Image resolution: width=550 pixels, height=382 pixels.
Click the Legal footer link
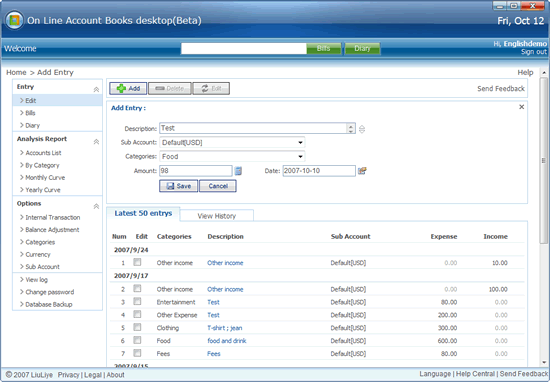(x=93, y=375)
